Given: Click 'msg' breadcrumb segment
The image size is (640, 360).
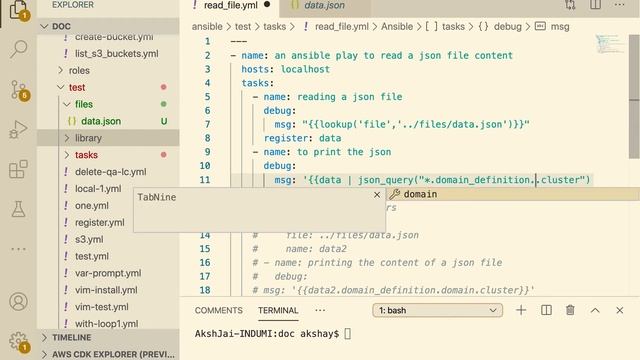Looking at the screenshot, I should [560, 27].
